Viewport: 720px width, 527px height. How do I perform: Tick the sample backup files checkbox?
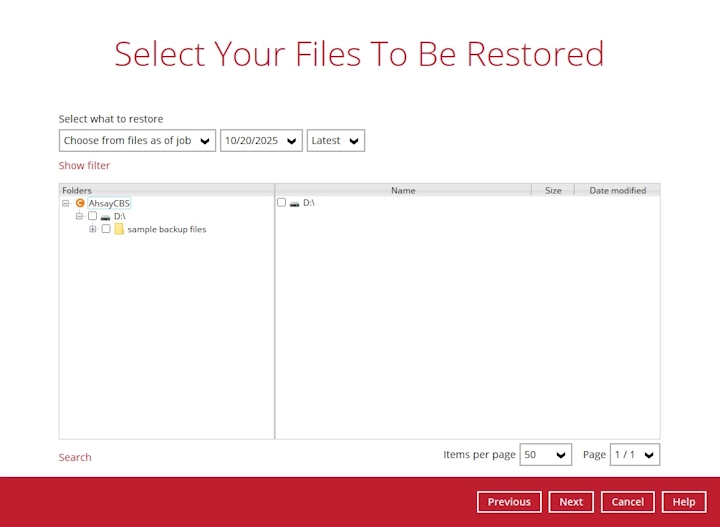pyautogui.click(x=106, y=229)
